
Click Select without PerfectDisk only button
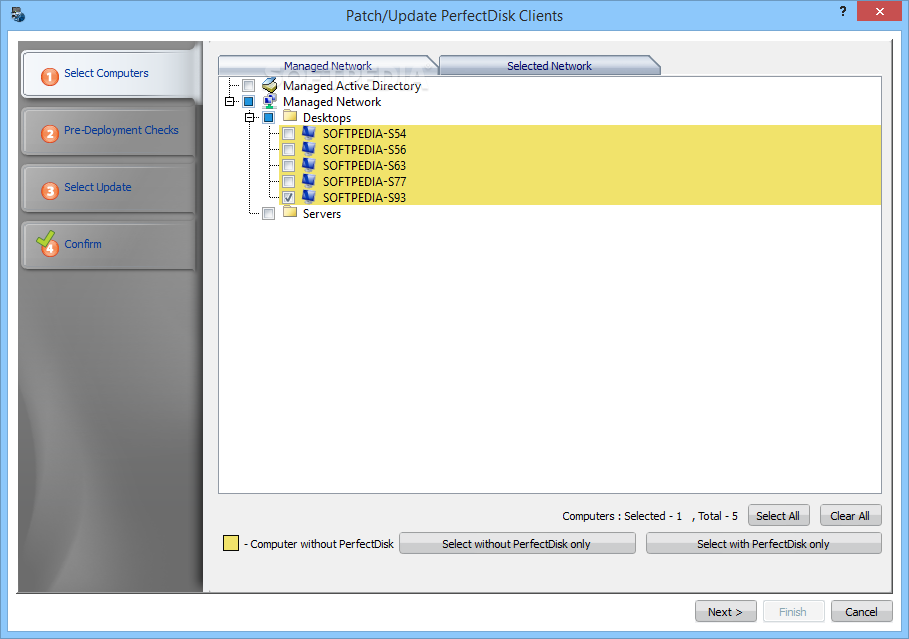coord(517,543)
